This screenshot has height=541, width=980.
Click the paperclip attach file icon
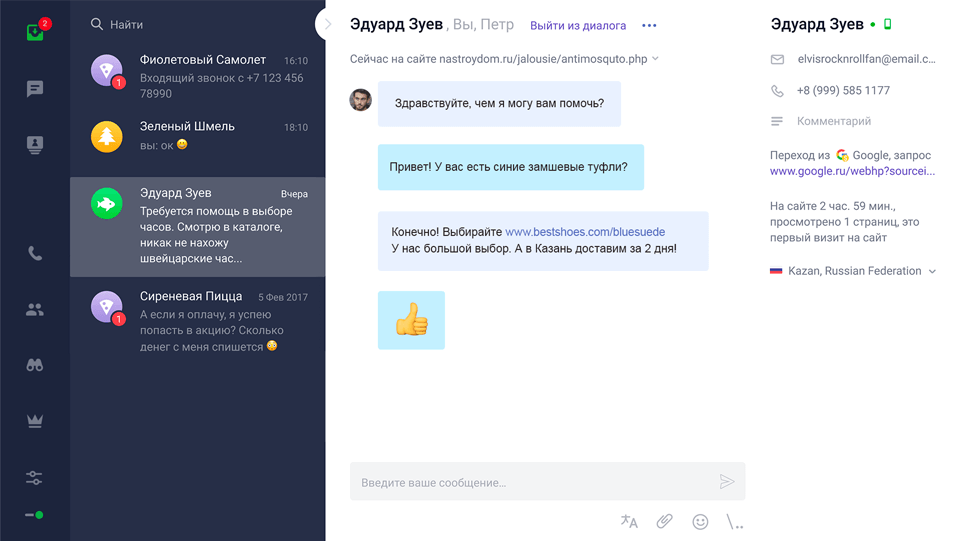pyautogui.click(x=664, y=521)
